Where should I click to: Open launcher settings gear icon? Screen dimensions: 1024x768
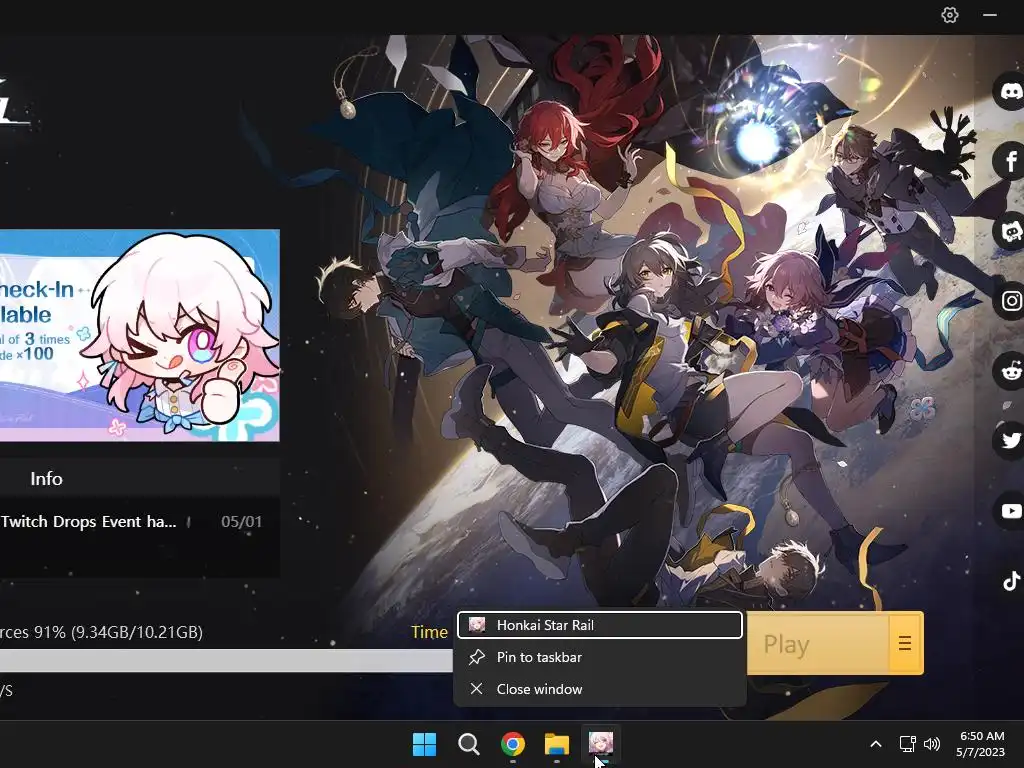950,15
